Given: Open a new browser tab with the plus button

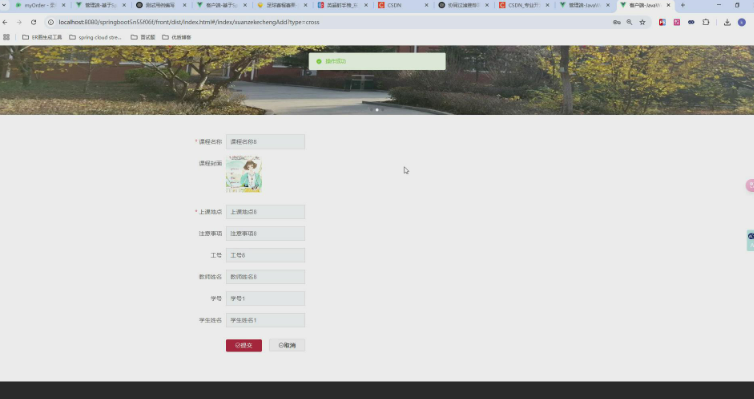Looking at the screenshot, I should point(682,5).
